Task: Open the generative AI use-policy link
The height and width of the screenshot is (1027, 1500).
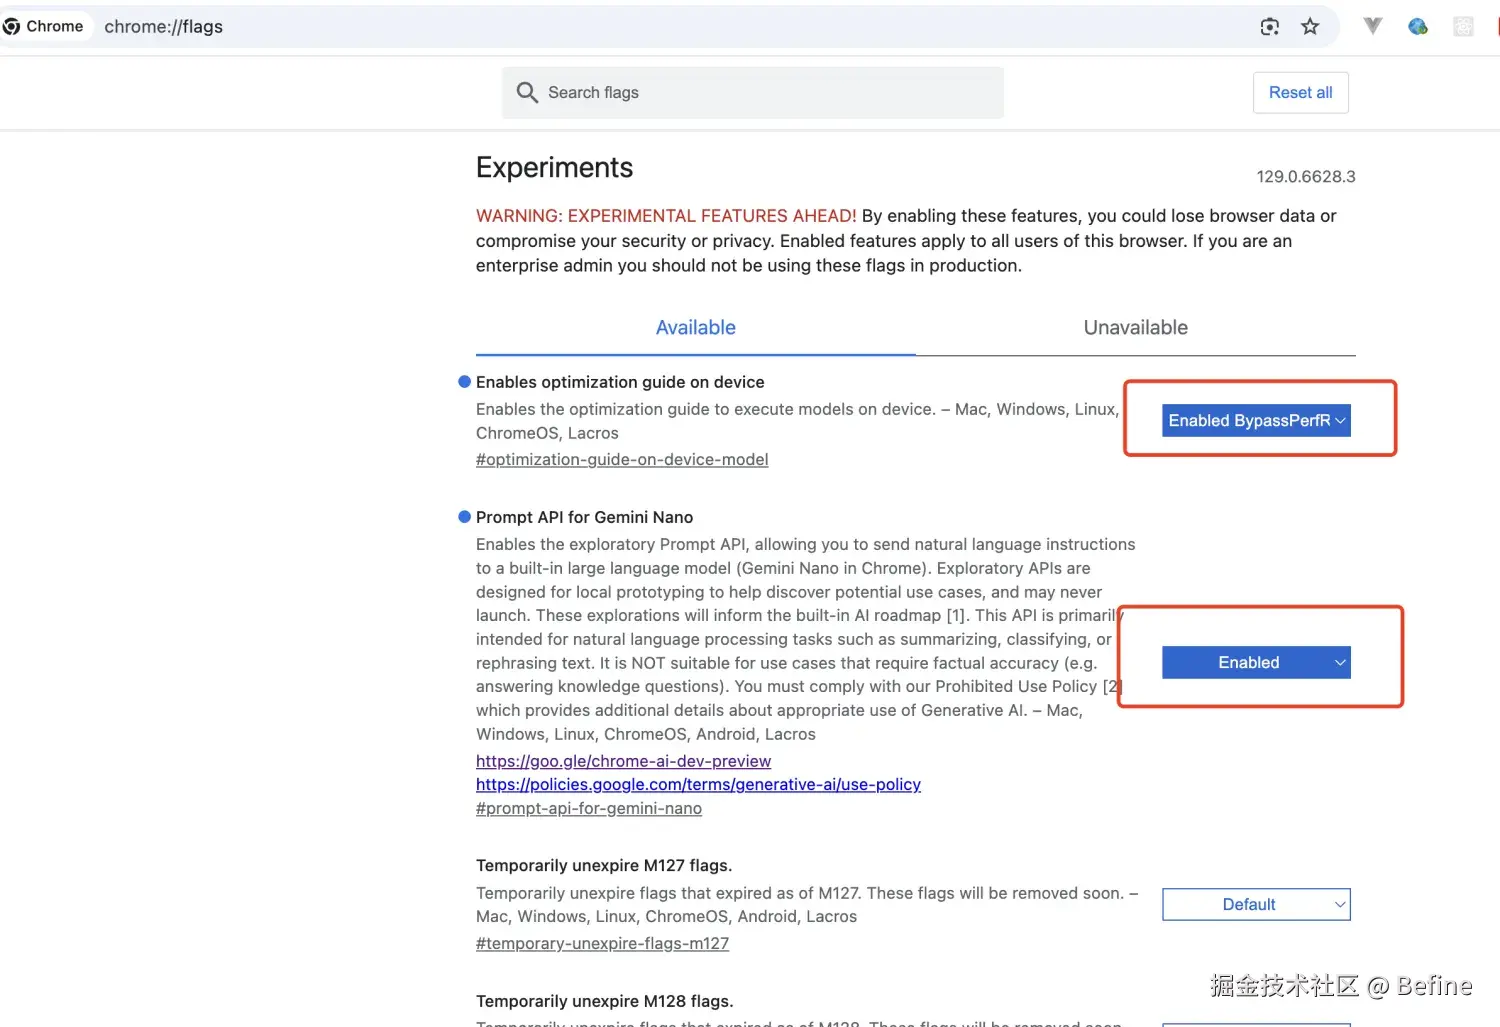Action: 698,785
